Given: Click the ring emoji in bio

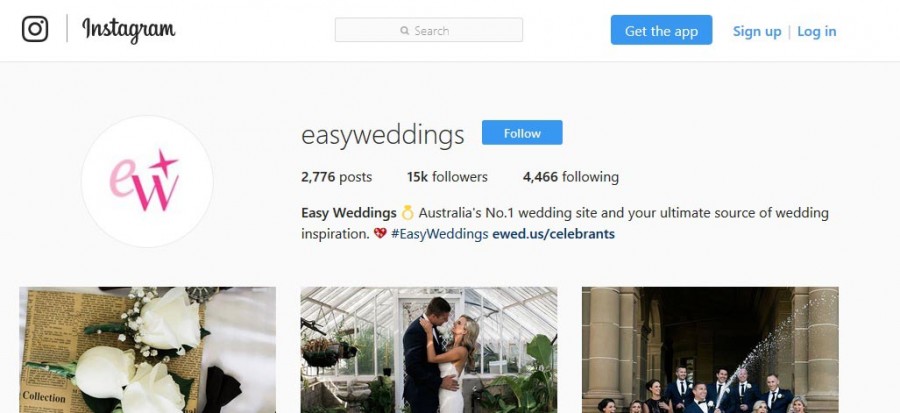Looking at the screenshot, I should [x=407, y=213].
